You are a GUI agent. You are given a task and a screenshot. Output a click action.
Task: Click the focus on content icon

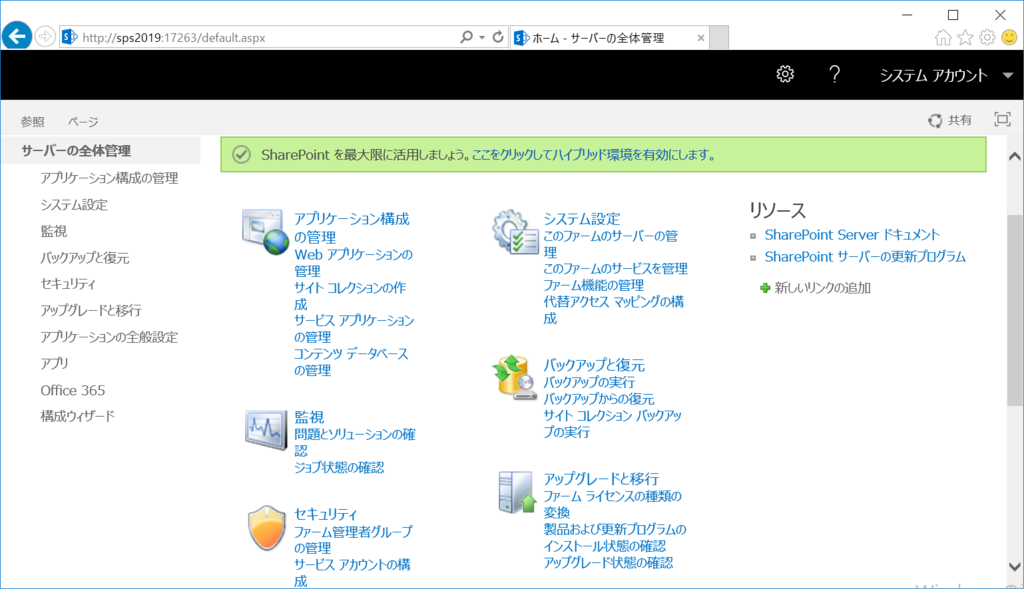(1002, 119)
